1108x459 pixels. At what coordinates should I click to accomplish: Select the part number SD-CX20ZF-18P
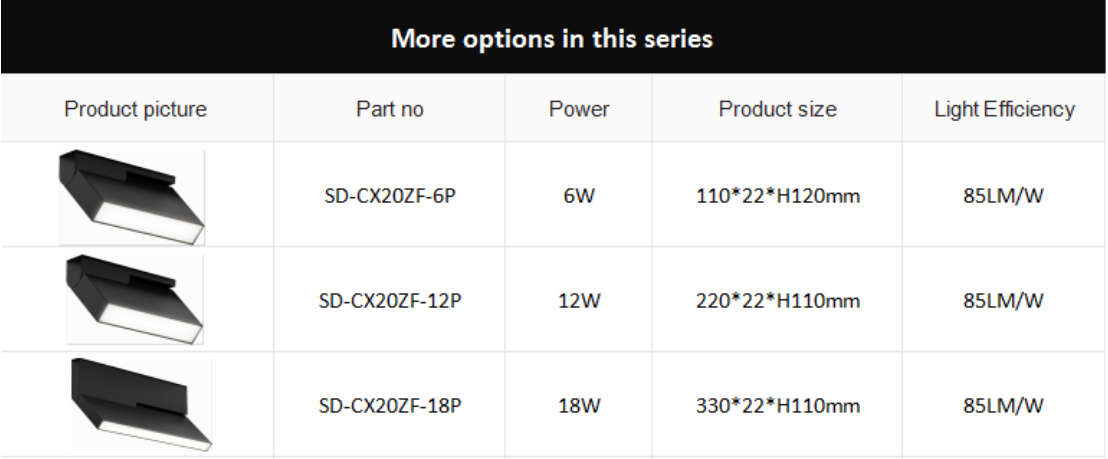(390, 406)
